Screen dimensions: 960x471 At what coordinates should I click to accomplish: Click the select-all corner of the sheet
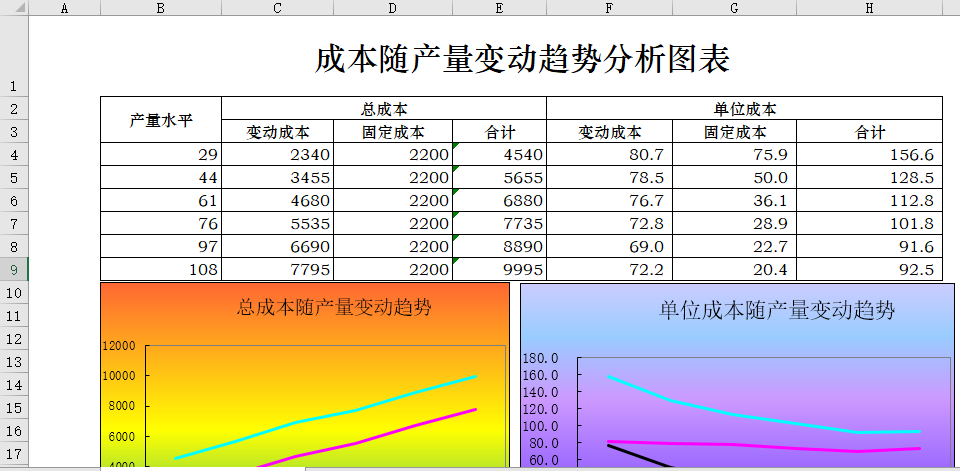[x=14, y=8]
